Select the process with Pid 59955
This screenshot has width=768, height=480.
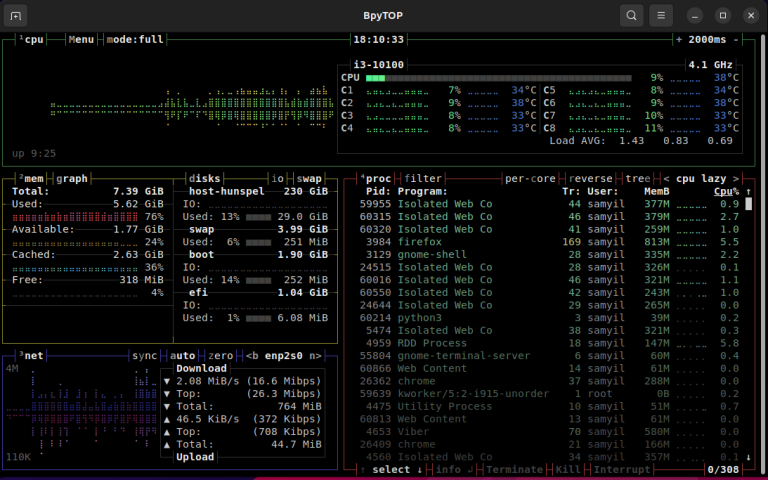tap(549, 204)
